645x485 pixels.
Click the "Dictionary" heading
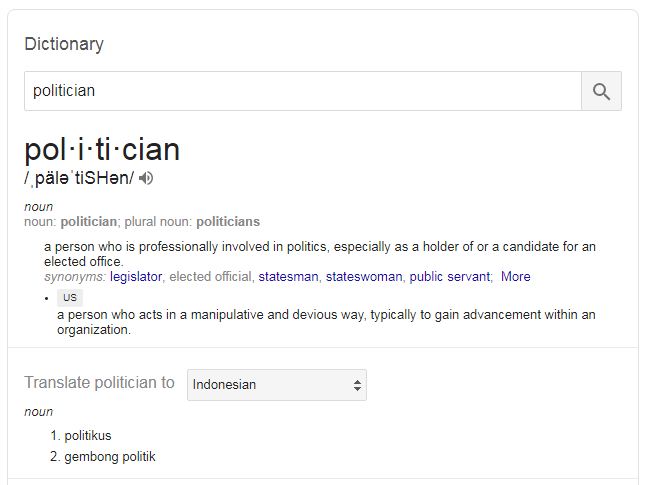[64, 44]
